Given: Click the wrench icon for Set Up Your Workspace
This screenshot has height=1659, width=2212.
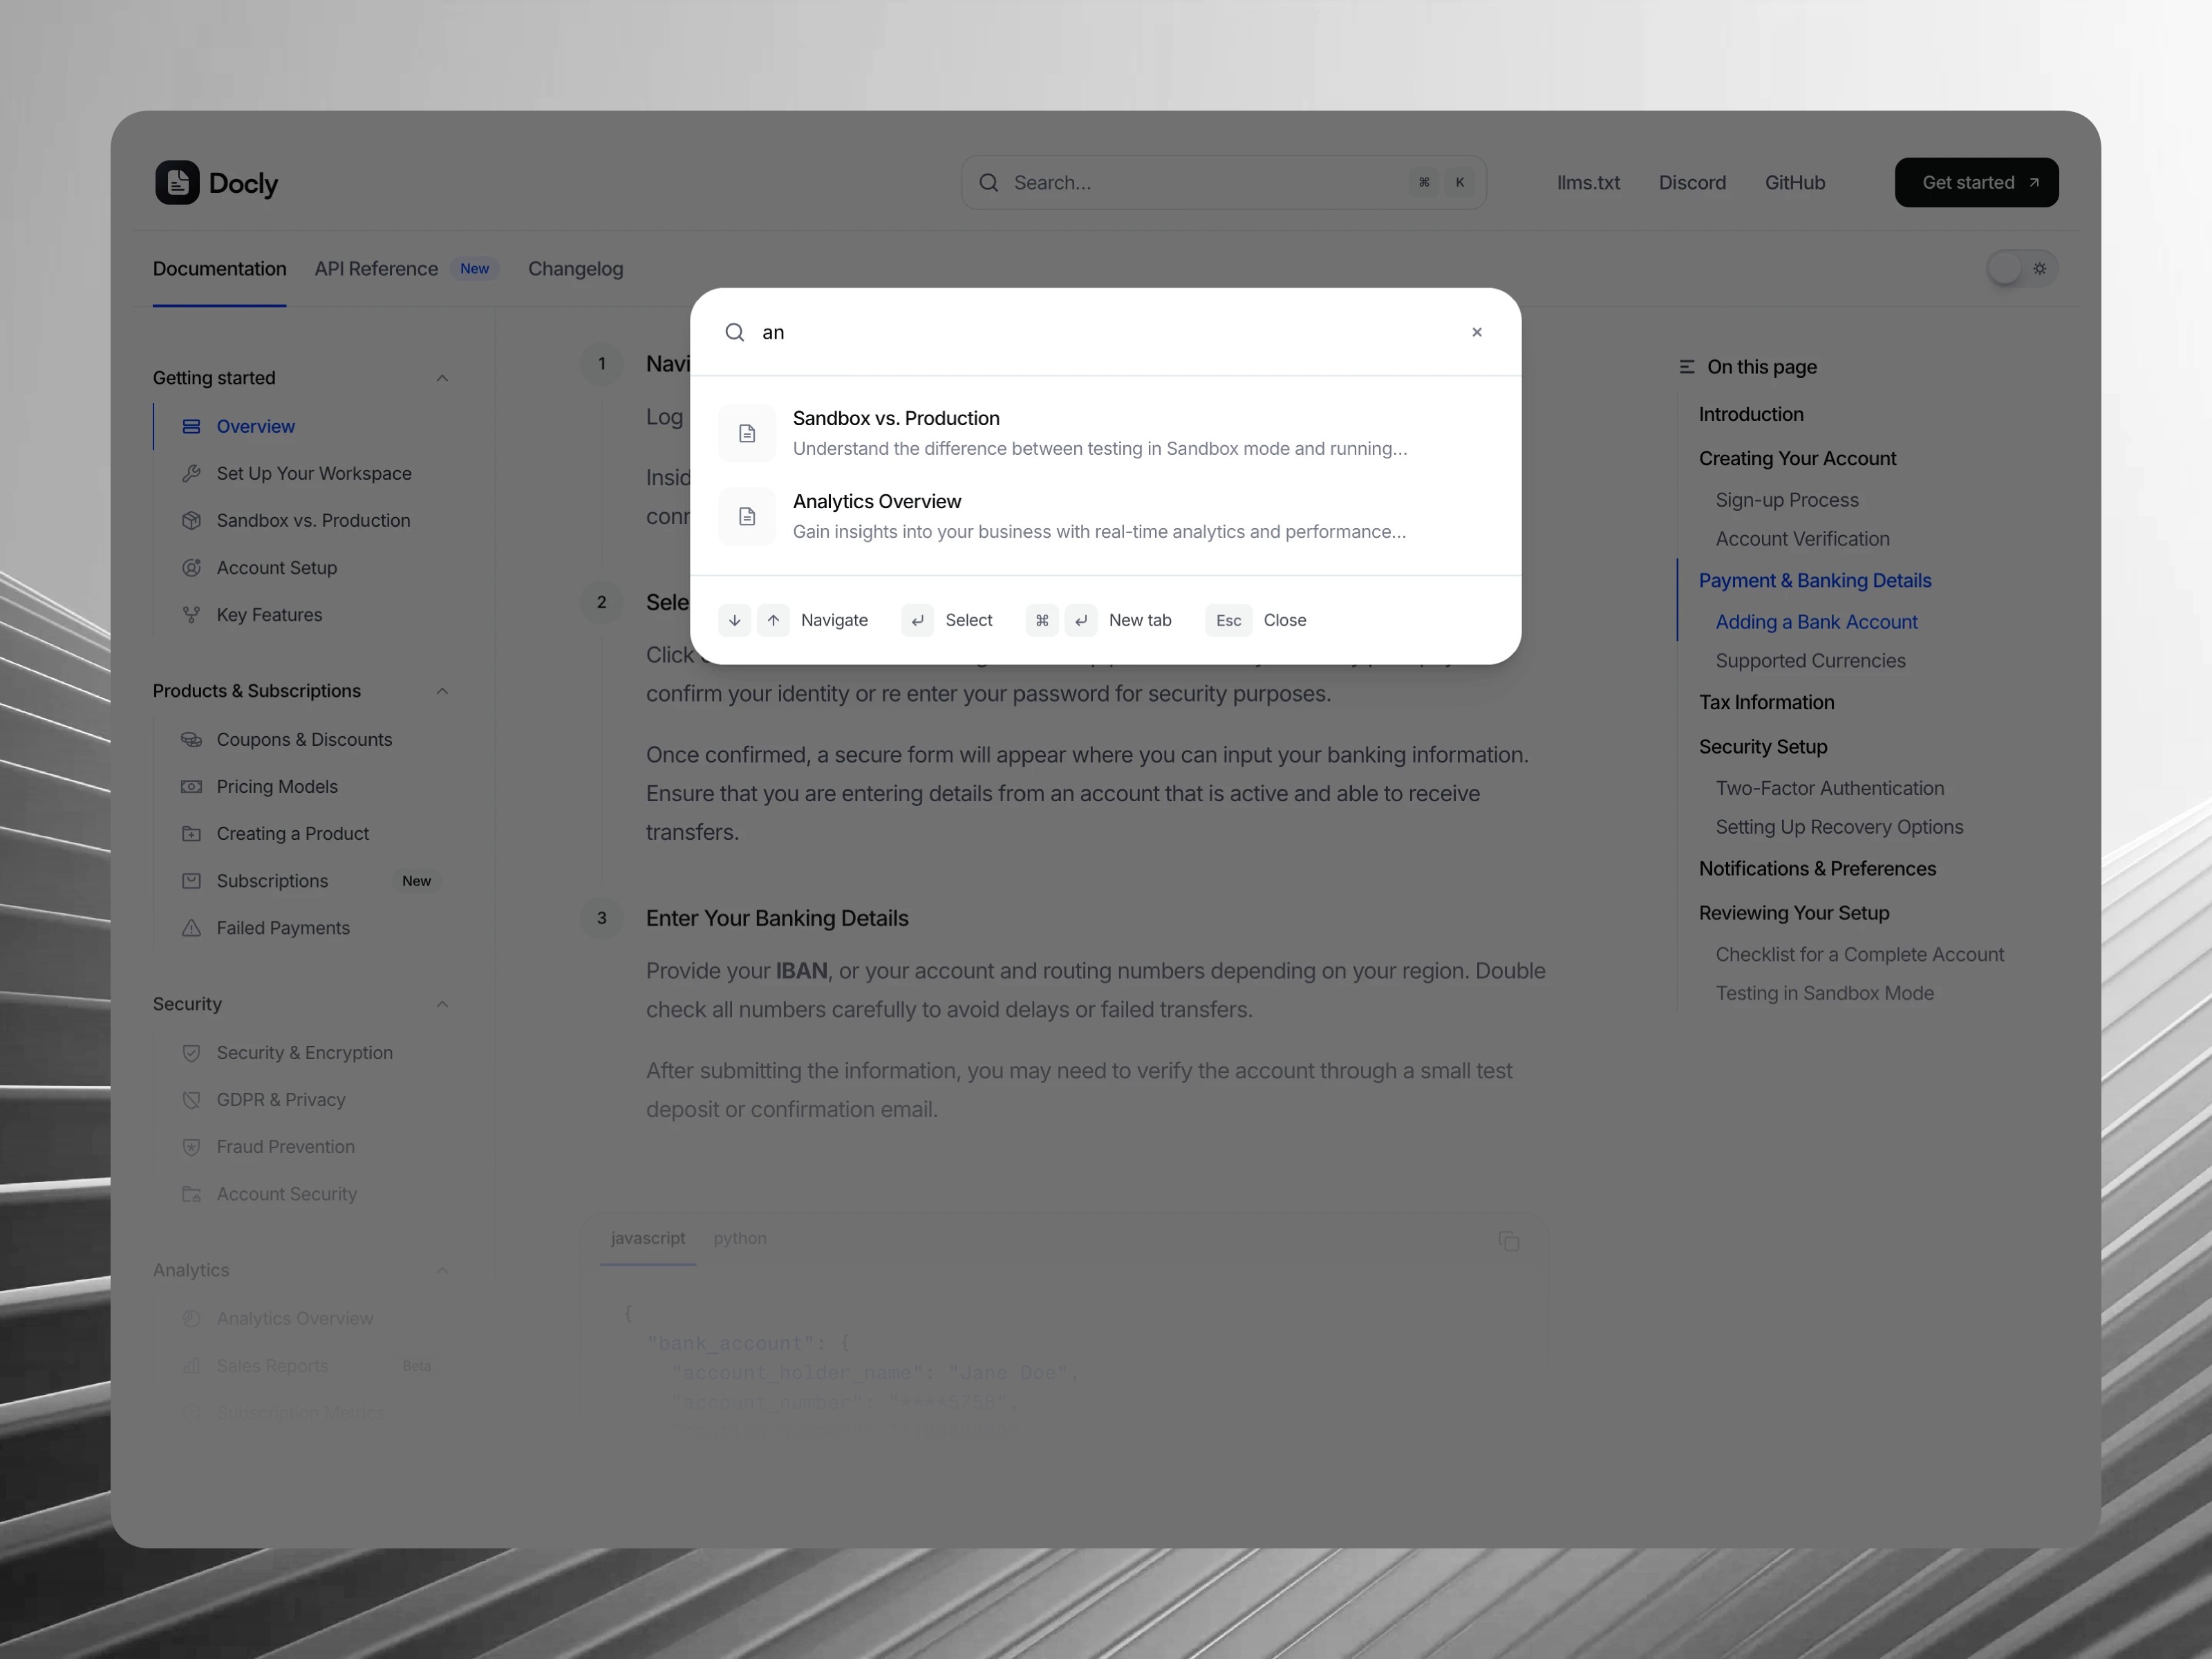Looking at the screenshot, I should click(x=191, y=474).
